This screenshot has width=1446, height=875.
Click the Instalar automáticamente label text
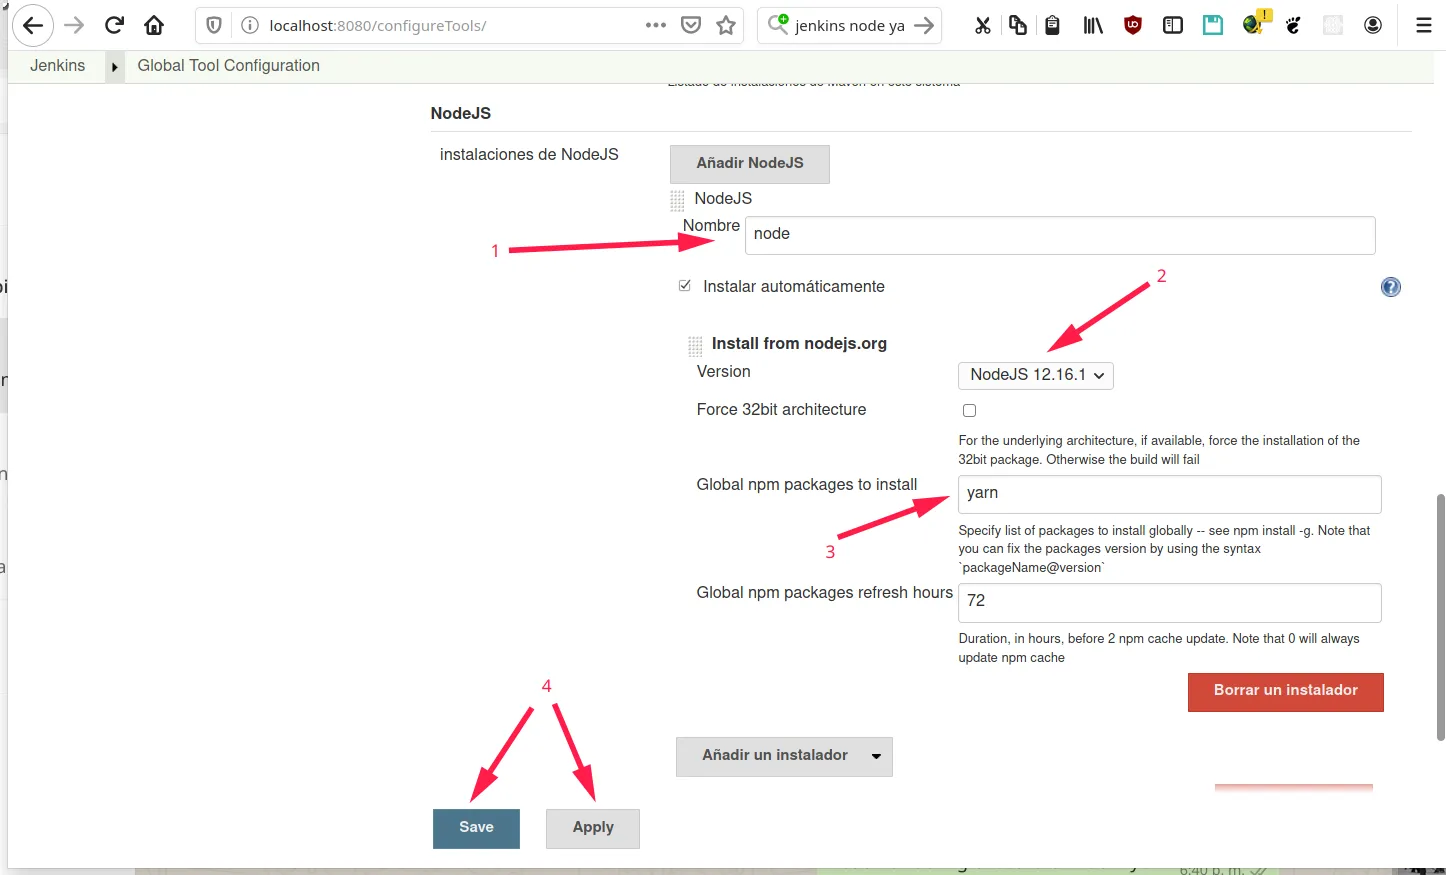[794, 287]
